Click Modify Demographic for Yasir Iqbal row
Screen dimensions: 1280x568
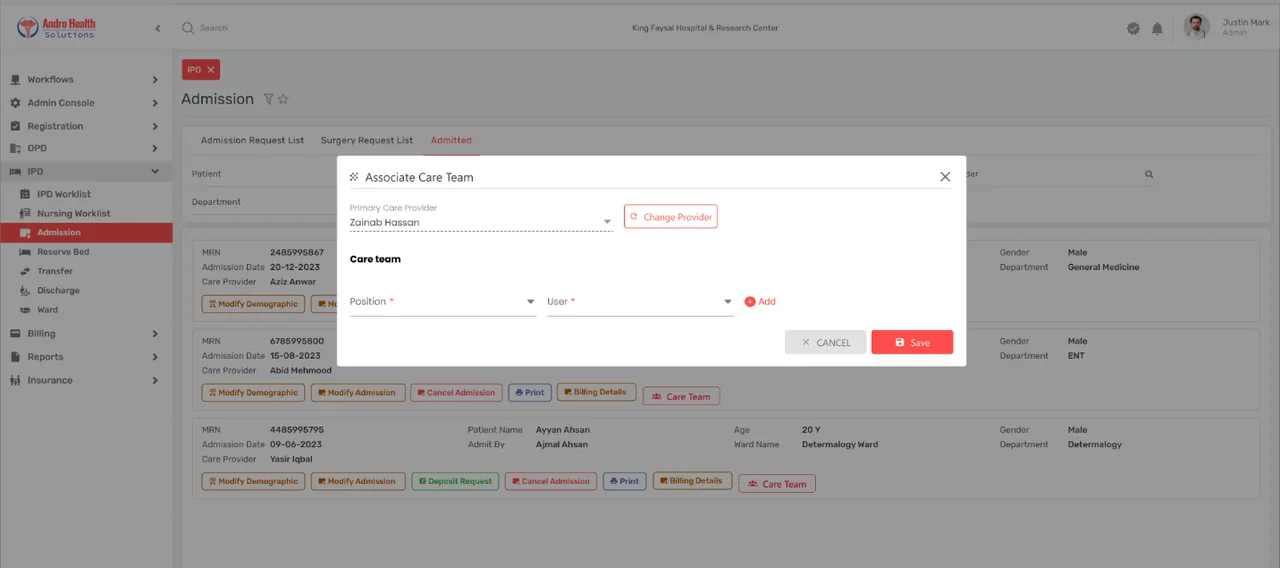(x=252, y=481)
